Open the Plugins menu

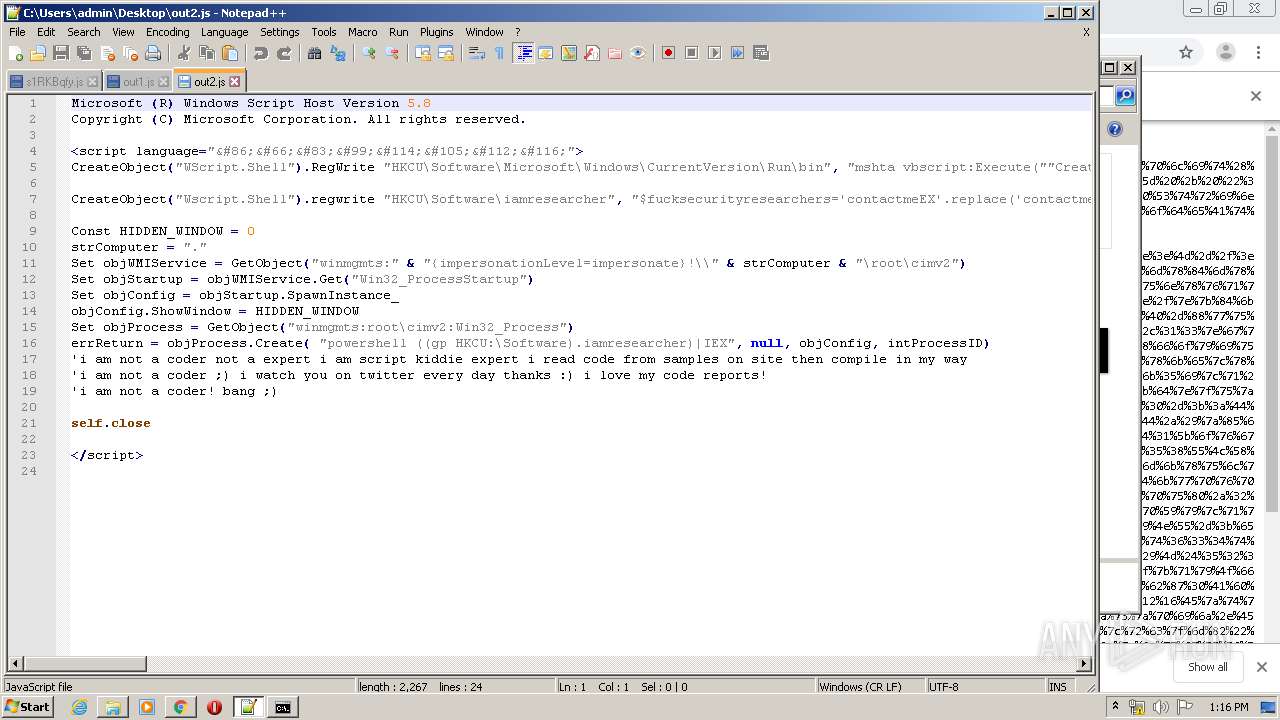click(436, 32)
